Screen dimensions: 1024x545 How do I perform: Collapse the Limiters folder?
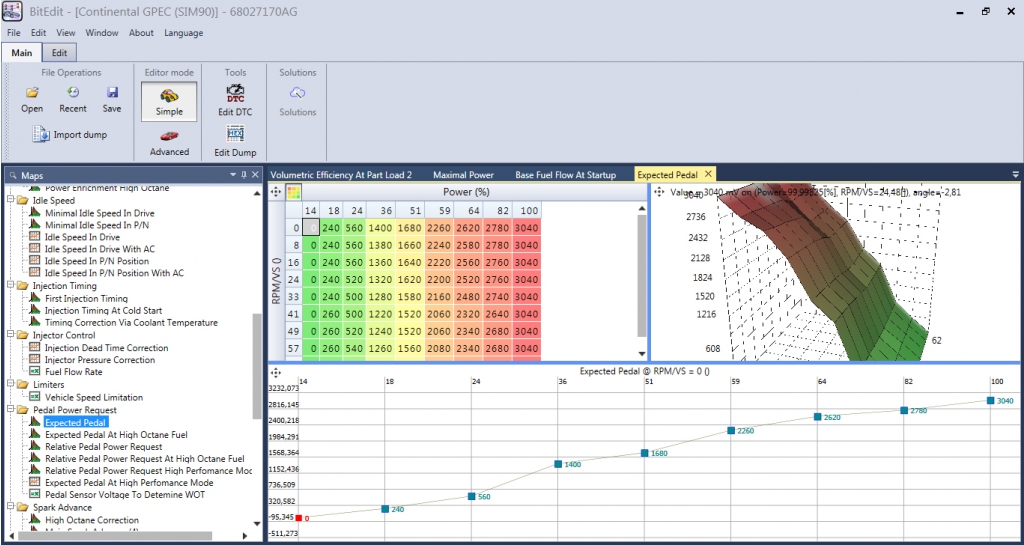coord(10,384)
